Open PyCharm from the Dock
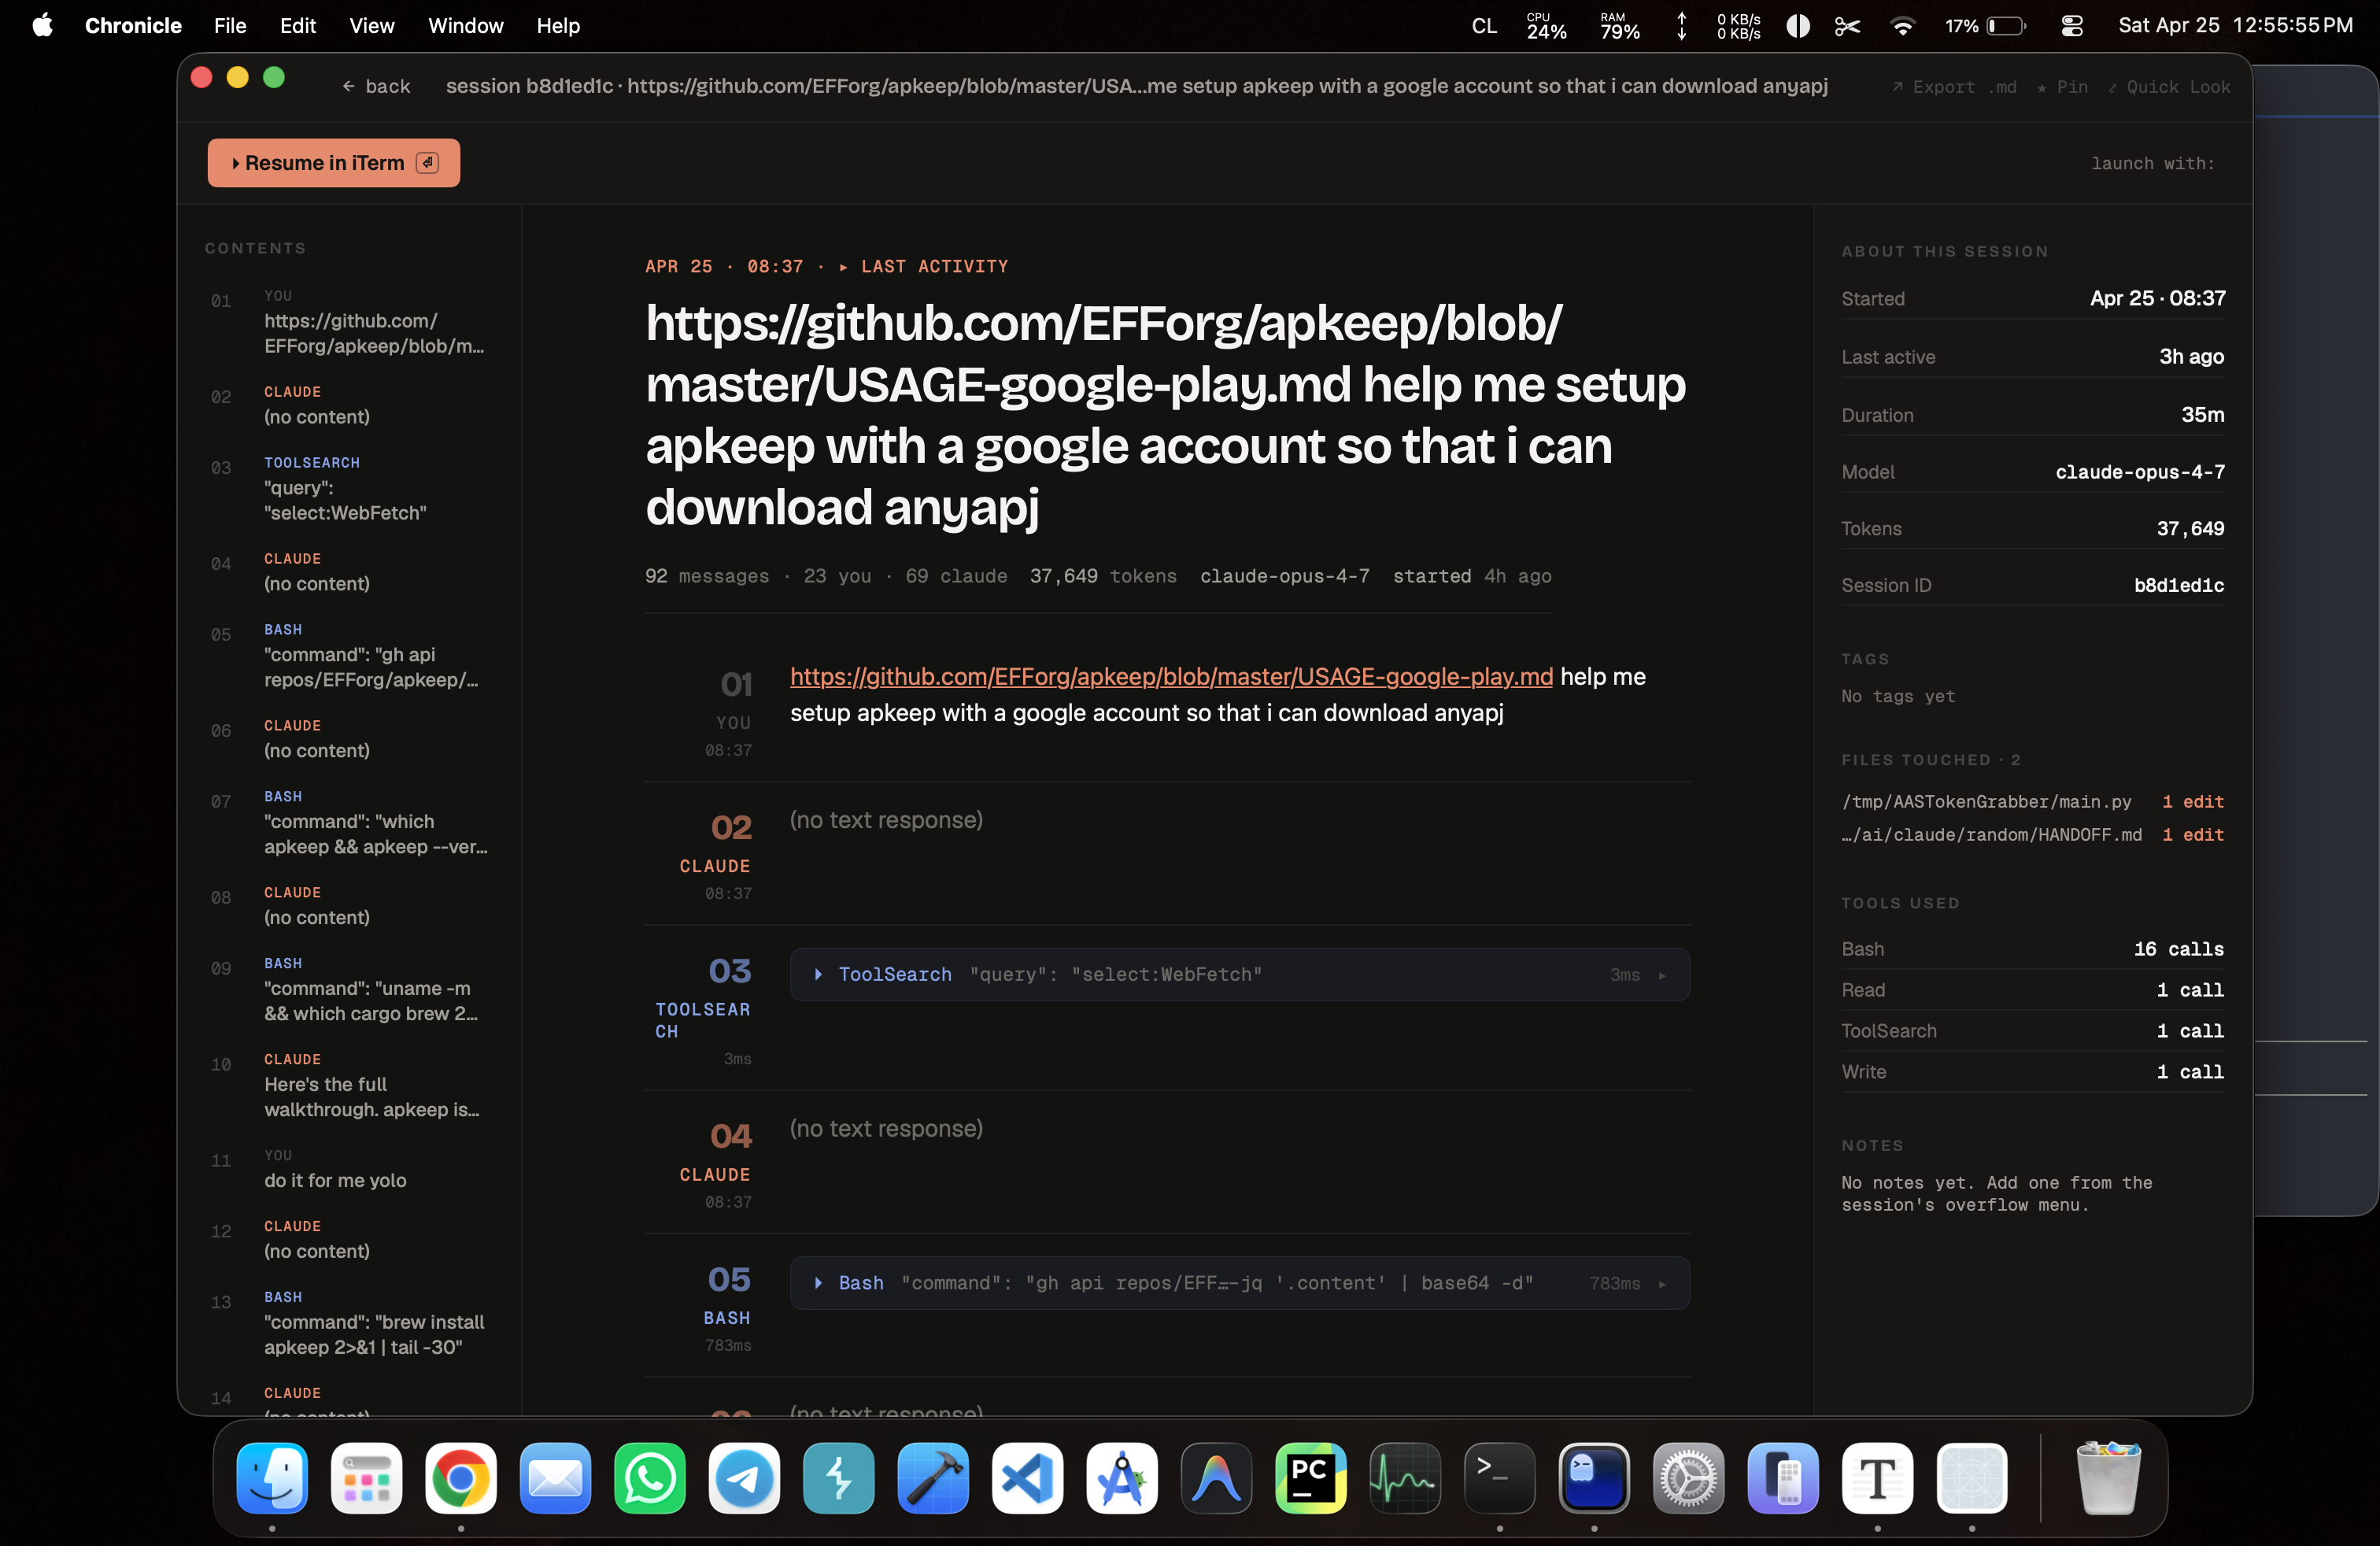2380x1546 pixels. (x=1311, y=1478)
